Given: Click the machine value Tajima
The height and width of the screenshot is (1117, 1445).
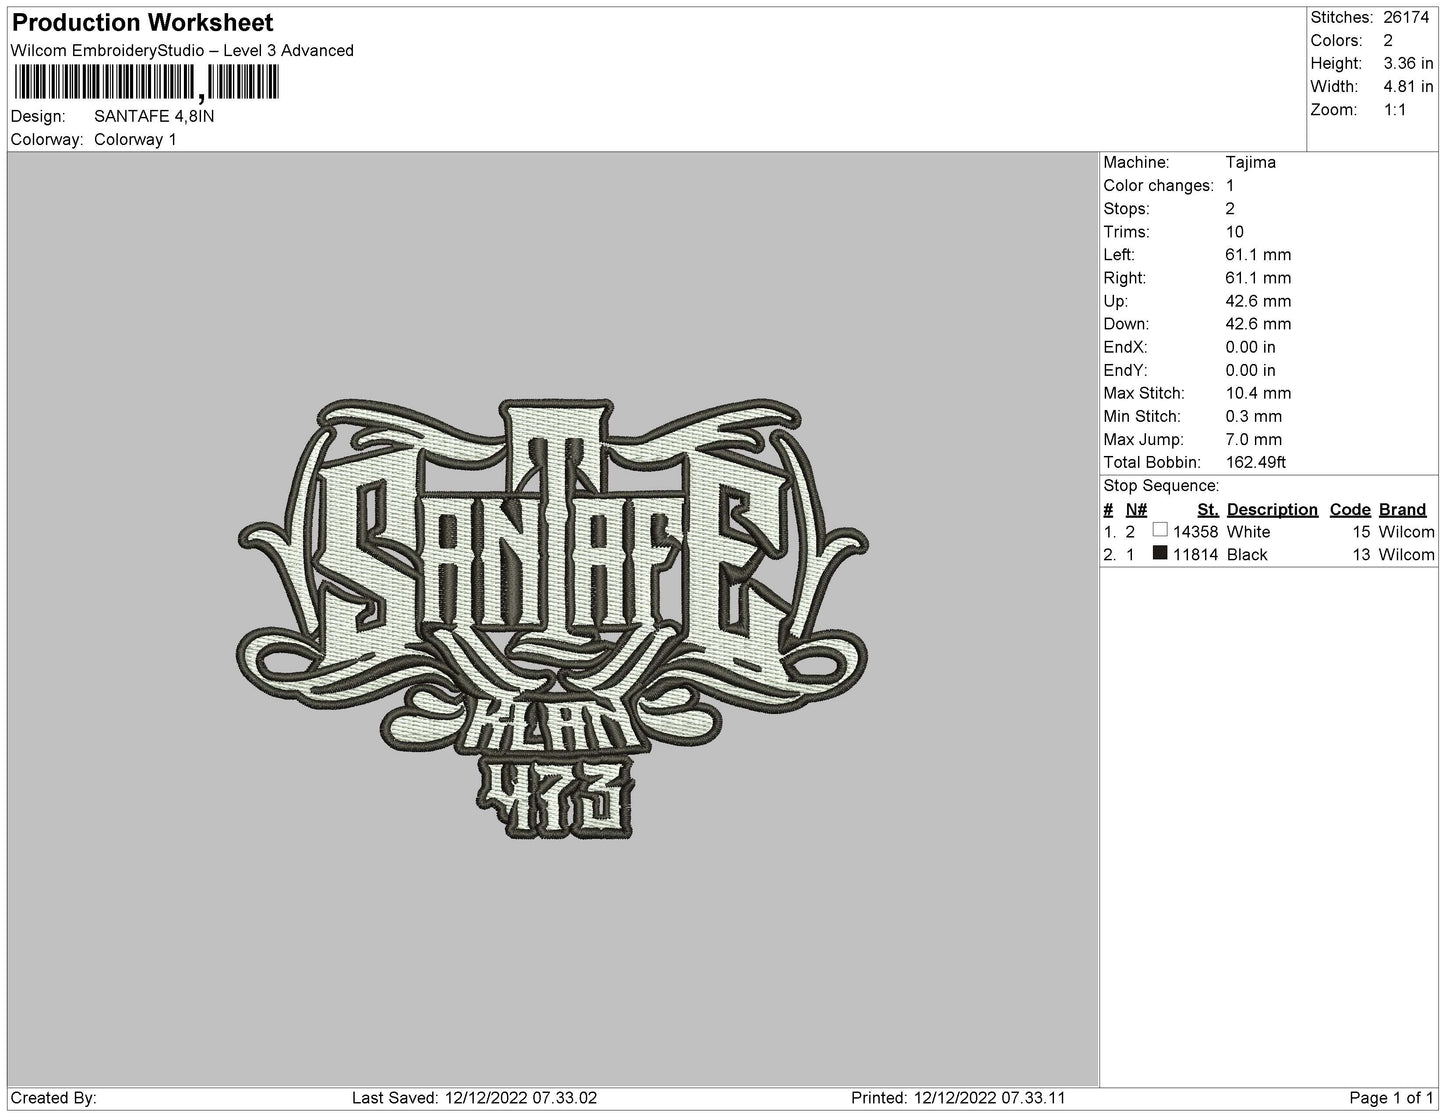Looking at the screenshot, I should point(1250,162).
